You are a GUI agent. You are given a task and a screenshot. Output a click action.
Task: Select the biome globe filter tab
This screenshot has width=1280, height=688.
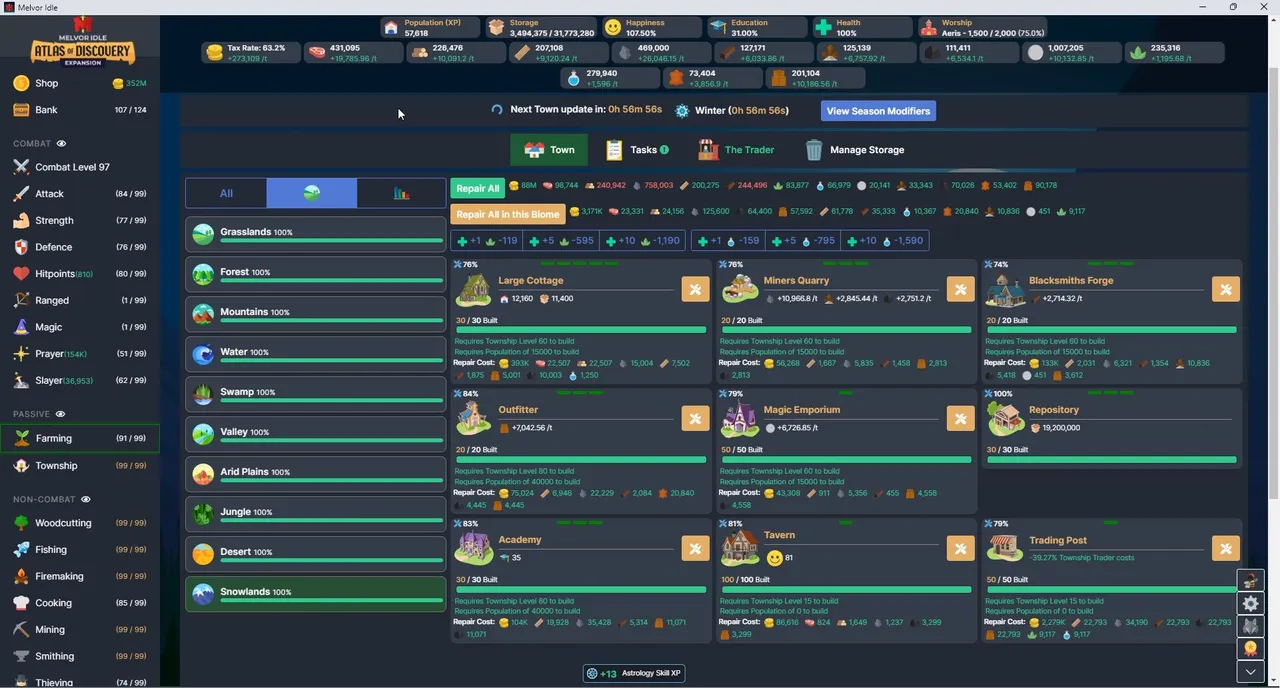(312, 193)
